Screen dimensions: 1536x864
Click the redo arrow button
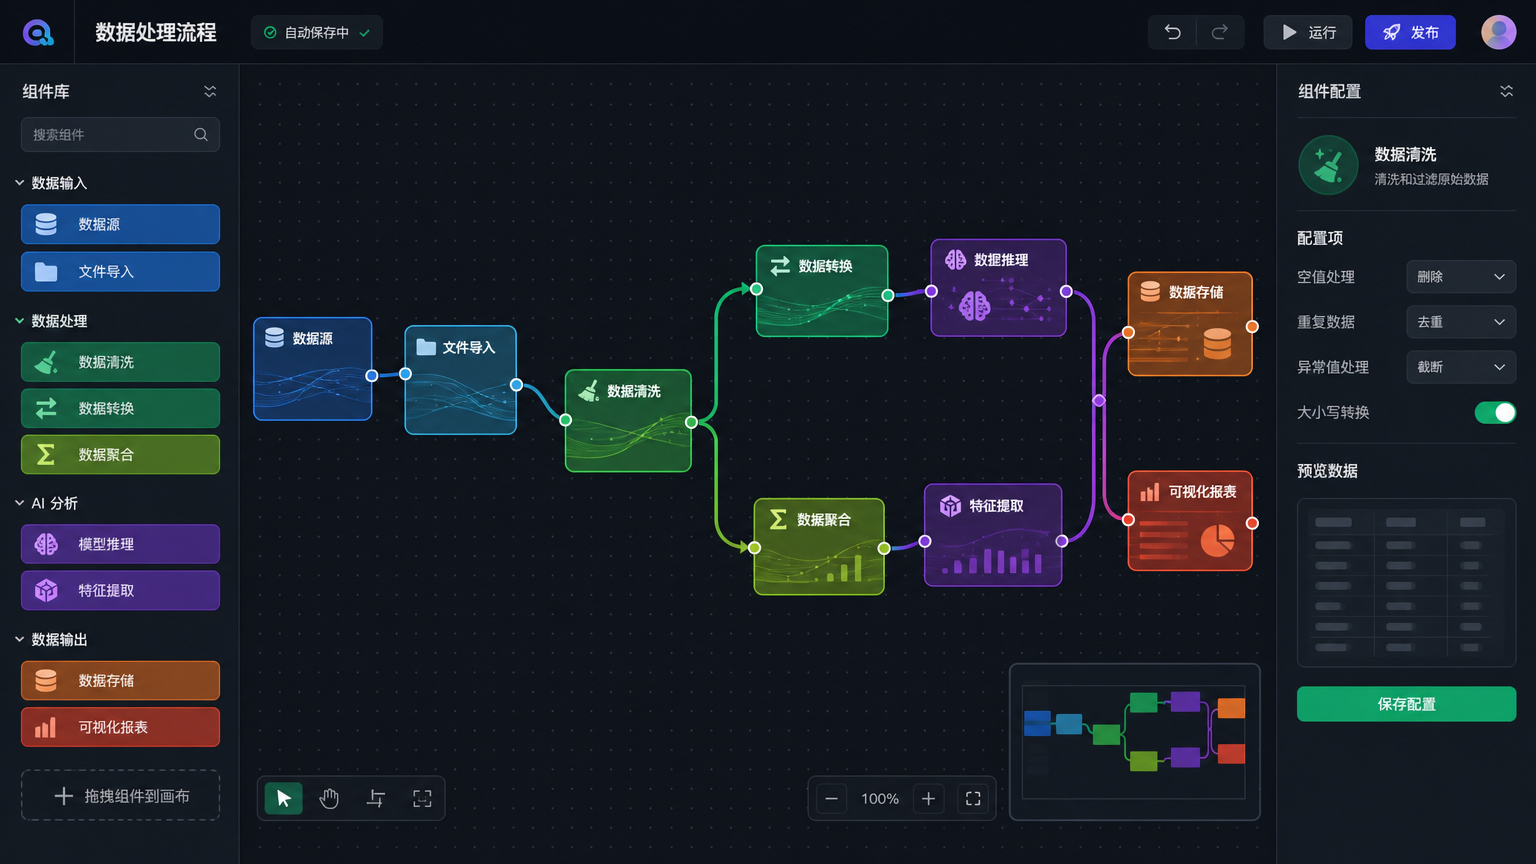[1220, 32]
